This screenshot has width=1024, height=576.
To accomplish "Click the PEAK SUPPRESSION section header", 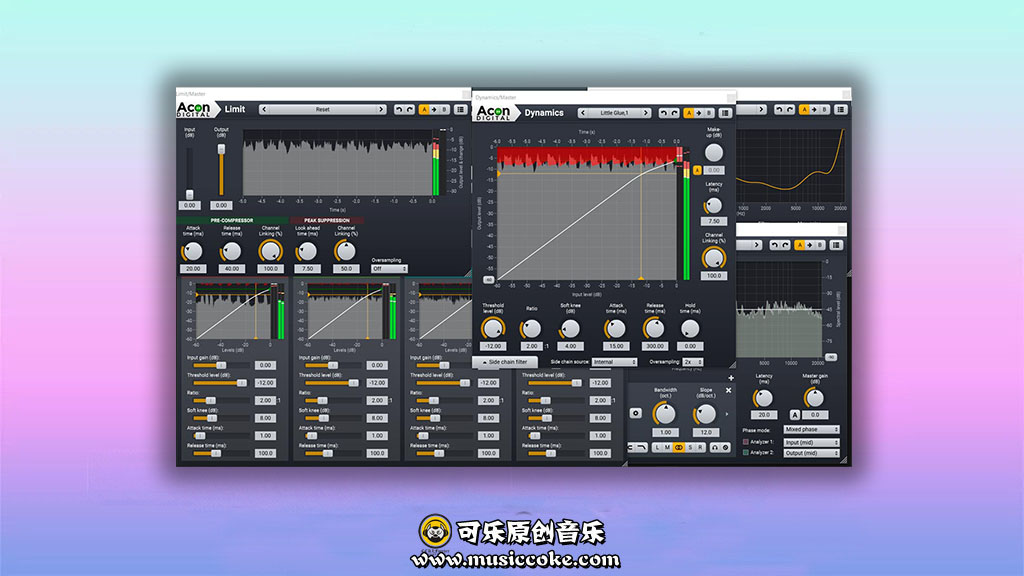I will pyautogui.click(x=327, y=221).
